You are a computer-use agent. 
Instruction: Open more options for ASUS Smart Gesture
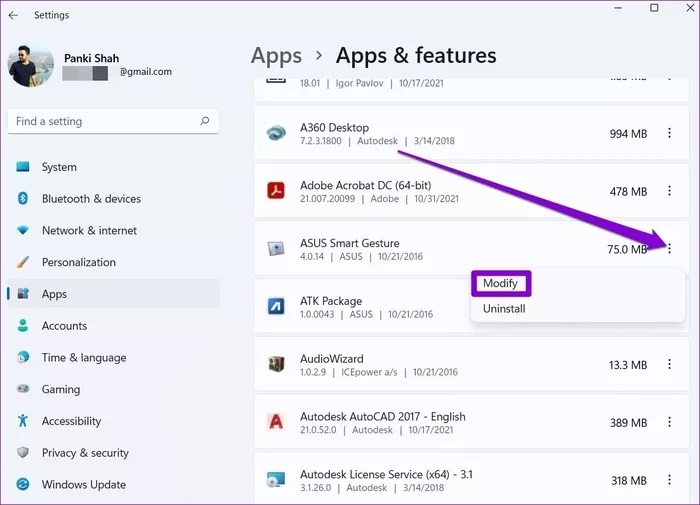(669, 249)
